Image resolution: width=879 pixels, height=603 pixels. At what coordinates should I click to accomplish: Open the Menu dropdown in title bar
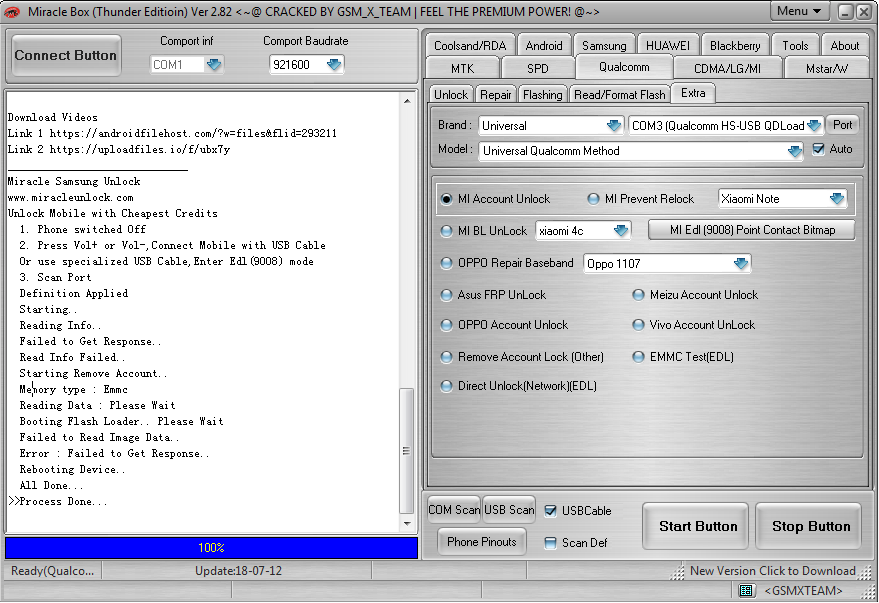coord(799,11)
